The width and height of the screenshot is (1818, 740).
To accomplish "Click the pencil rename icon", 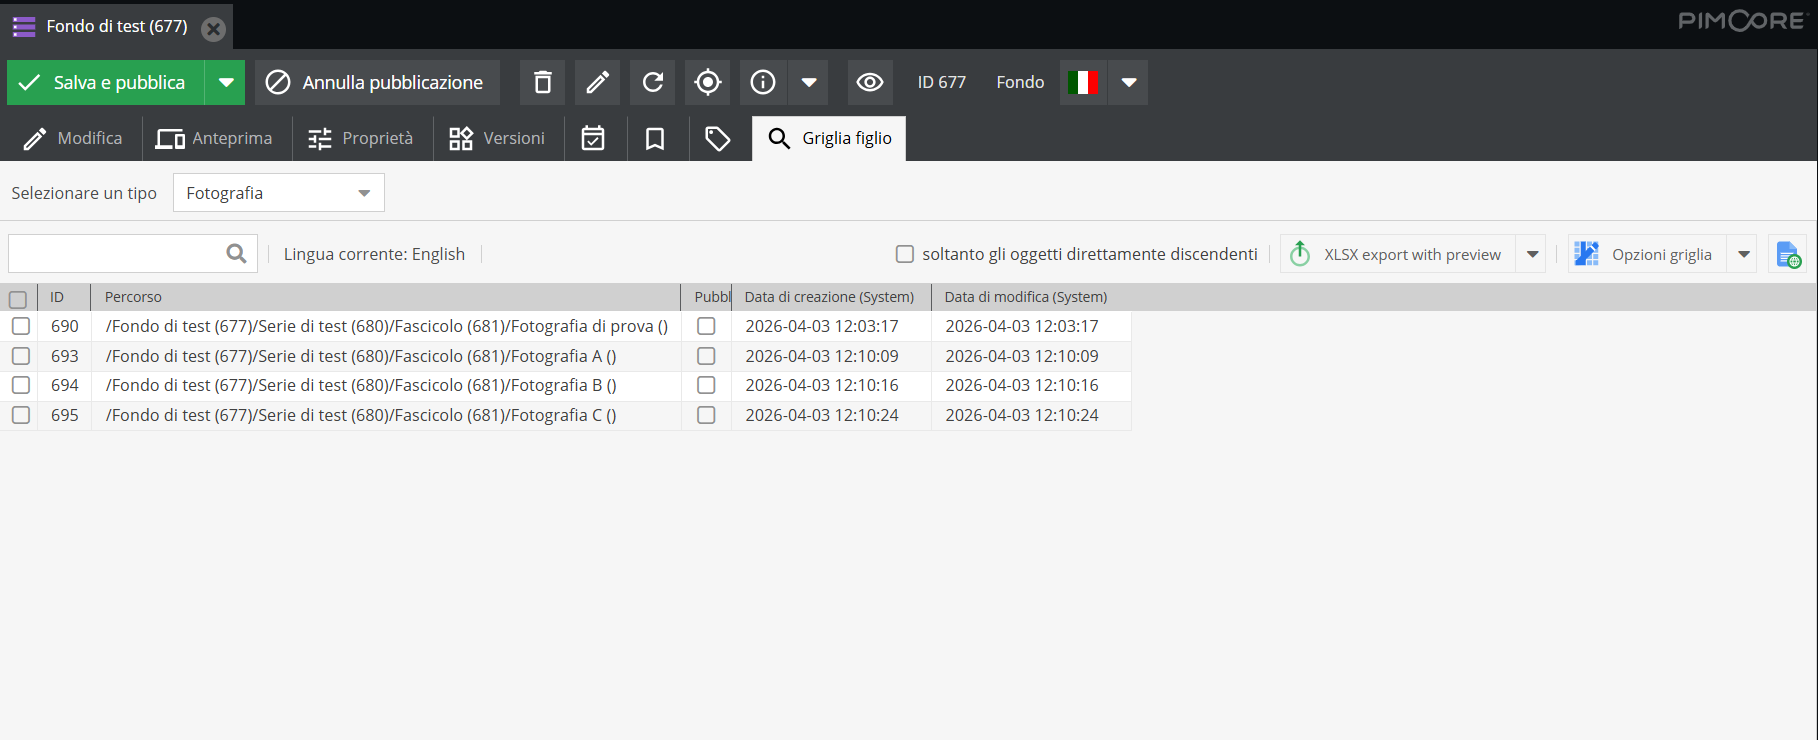I will 597,82.
